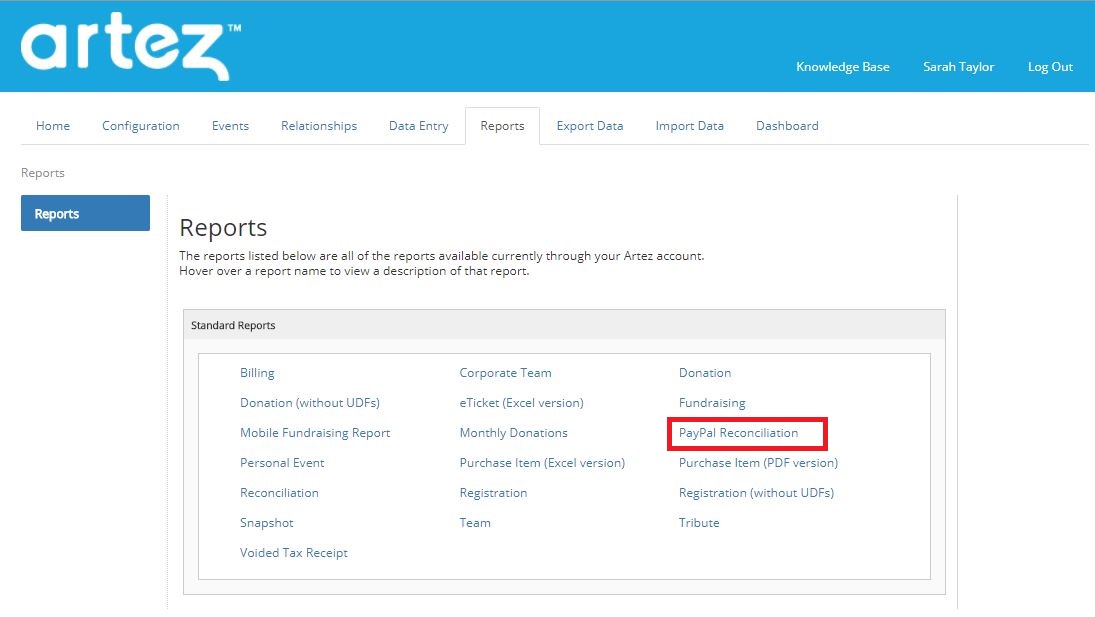Screen dimensions: 1095x617
Task: Open the Relationships tab
Action: [318, 126]
